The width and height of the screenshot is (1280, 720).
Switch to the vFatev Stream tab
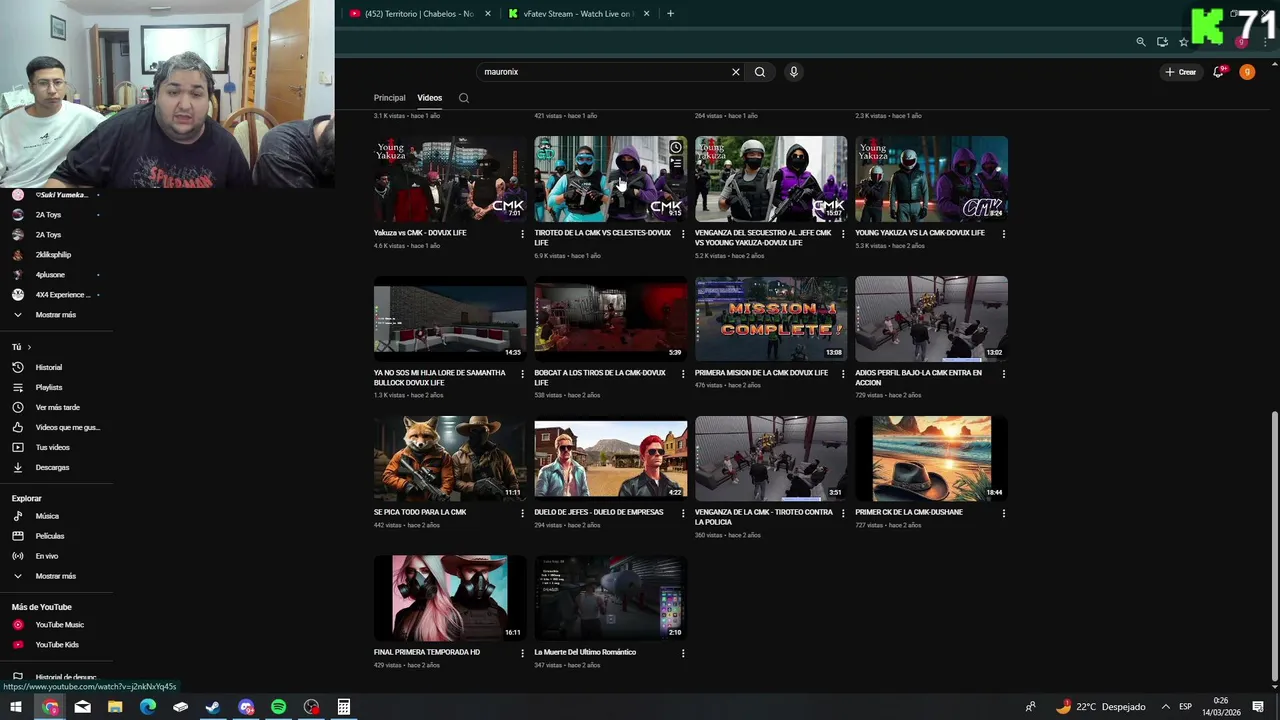tap(579, 14)
